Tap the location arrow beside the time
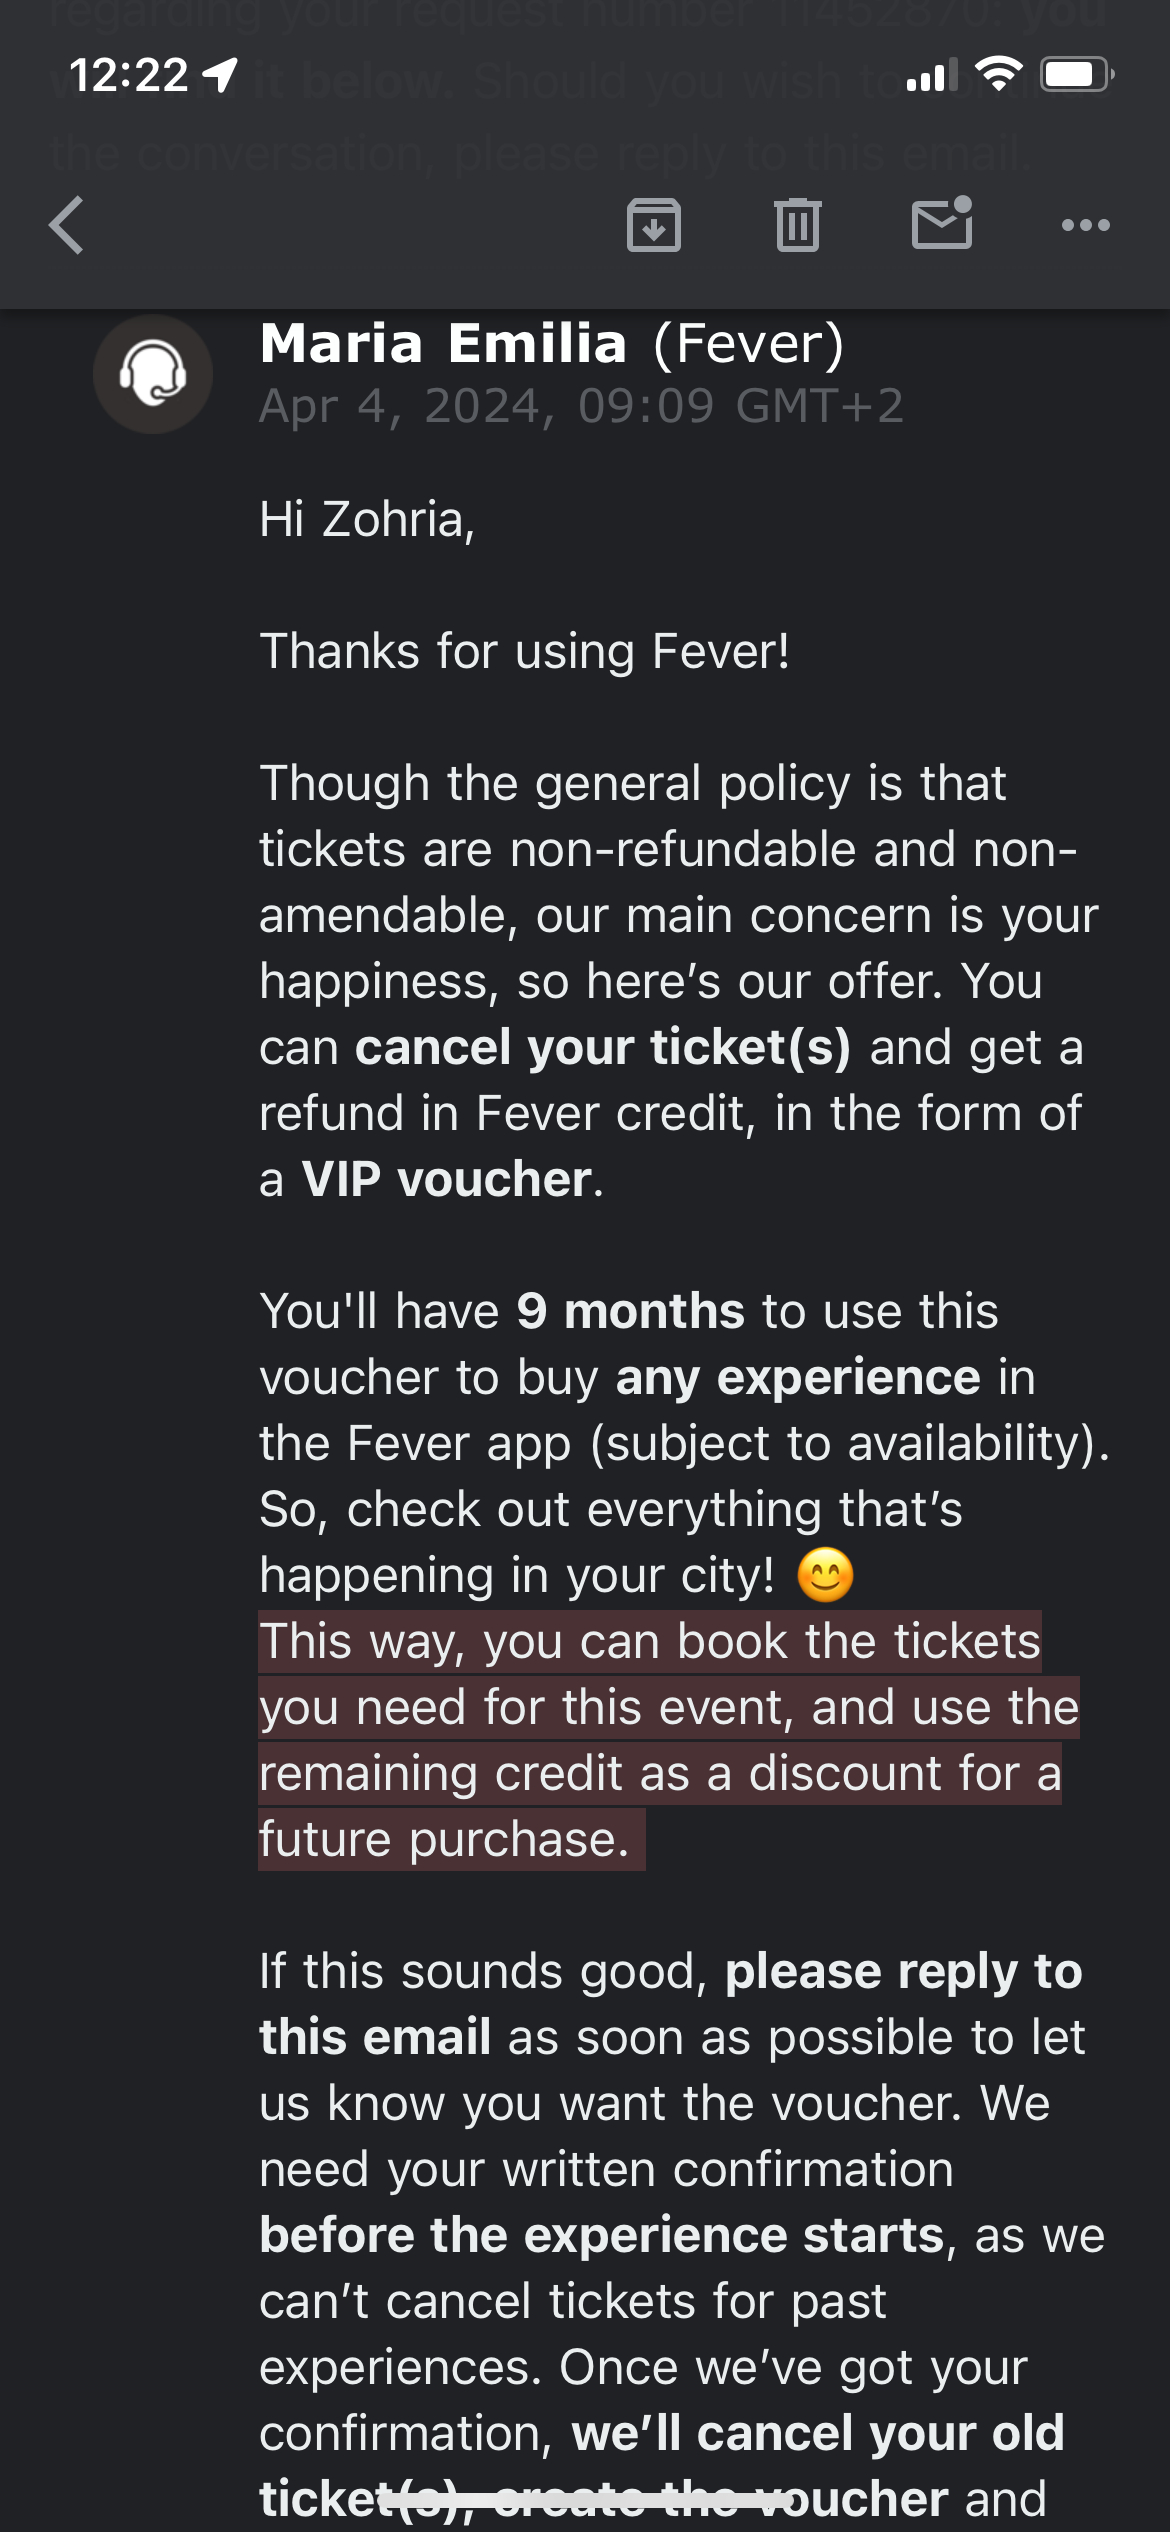 tap(220, 75)
